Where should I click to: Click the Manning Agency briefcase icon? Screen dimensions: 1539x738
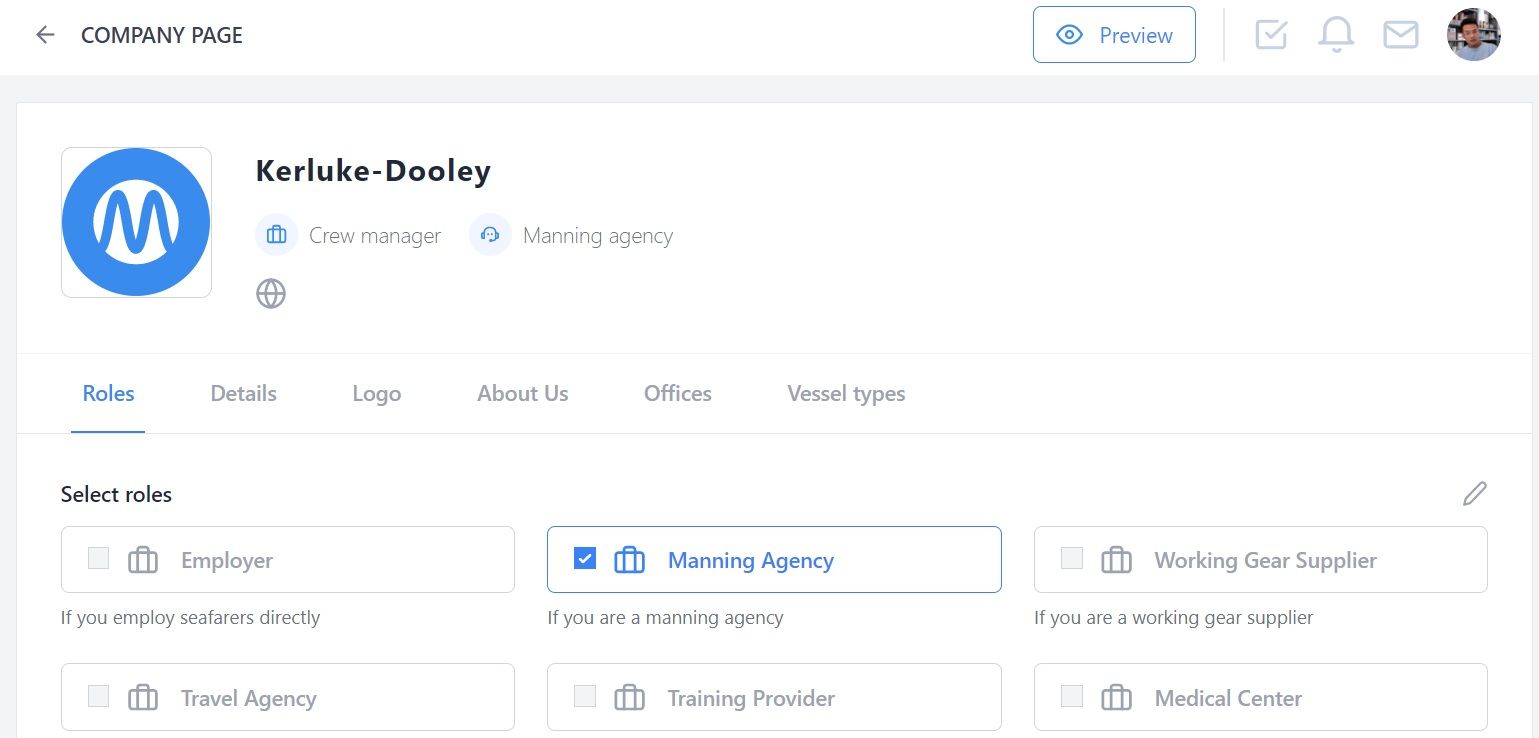point(629,560)
